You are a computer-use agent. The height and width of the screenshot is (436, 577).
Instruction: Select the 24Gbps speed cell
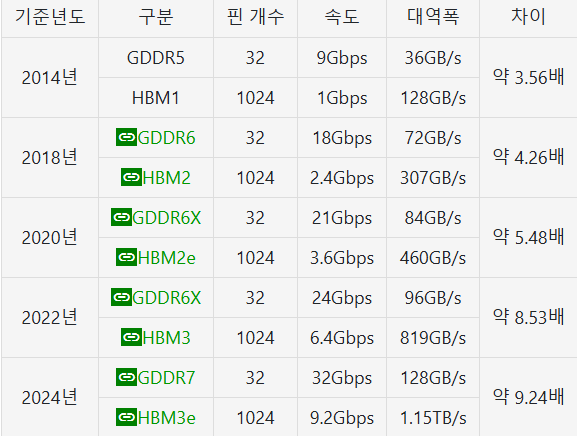(342, 298)
